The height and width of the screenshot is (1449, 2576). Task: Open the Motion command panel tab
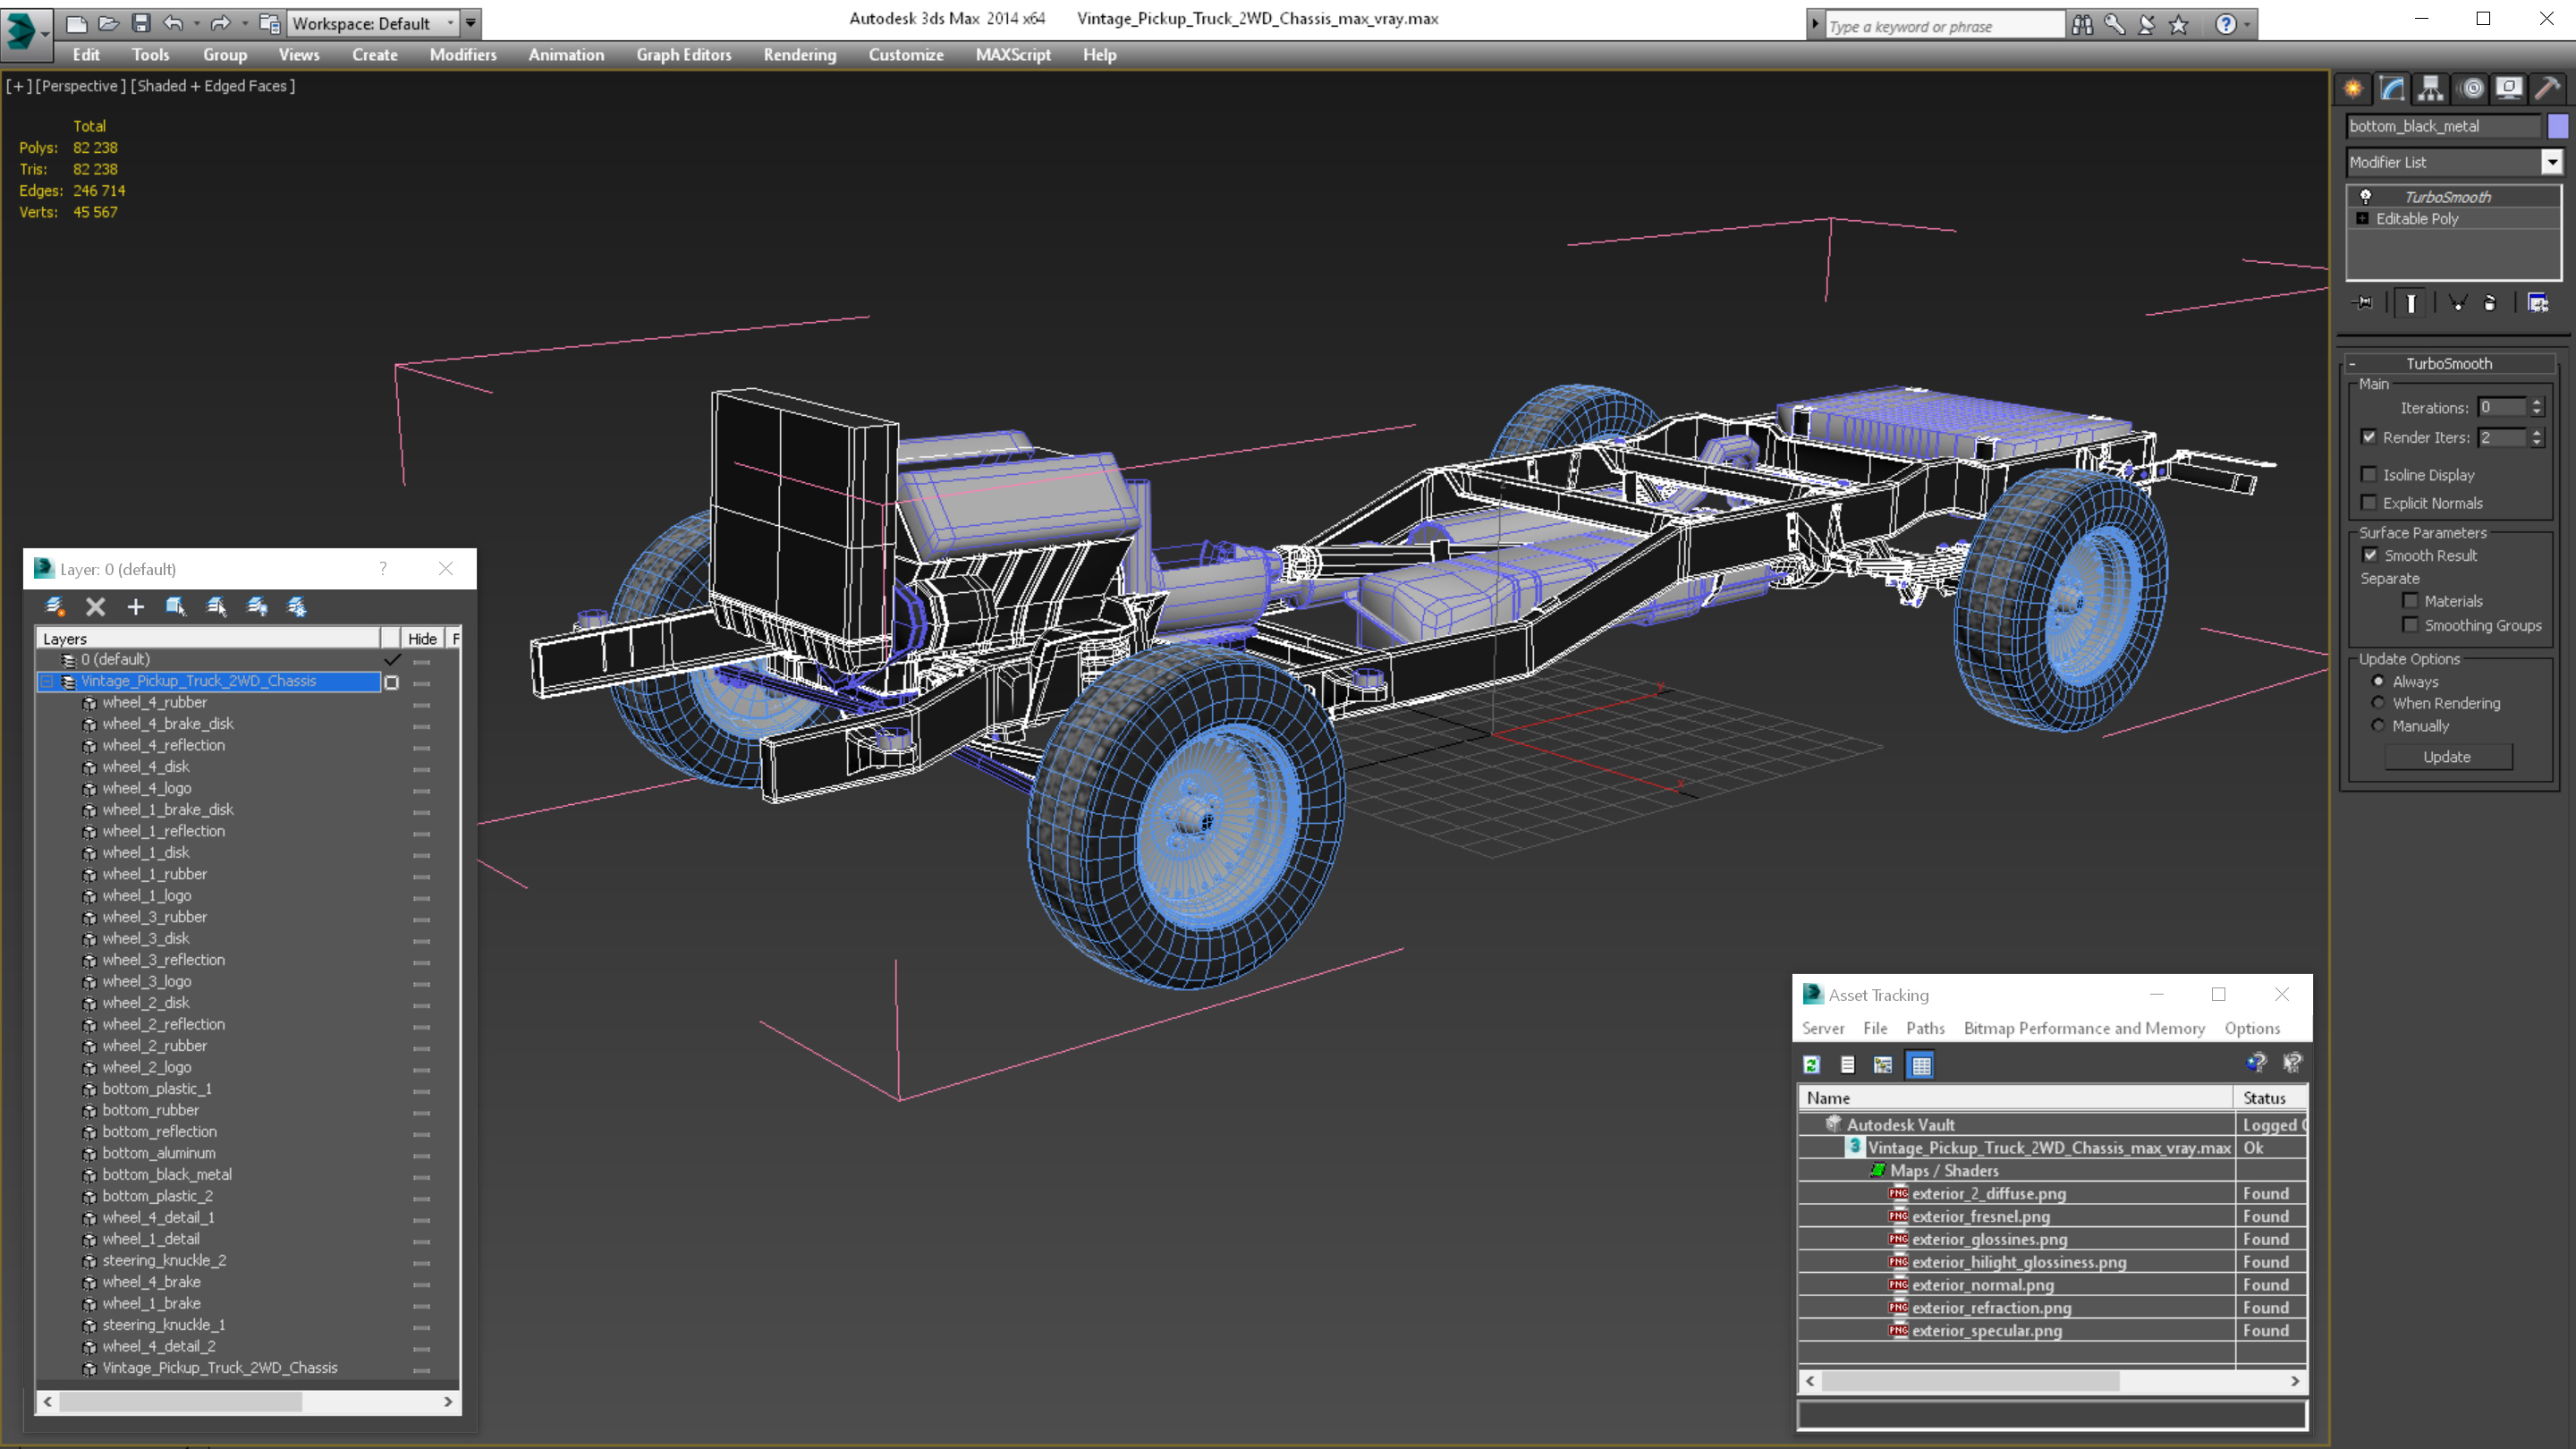point(2471,88)
